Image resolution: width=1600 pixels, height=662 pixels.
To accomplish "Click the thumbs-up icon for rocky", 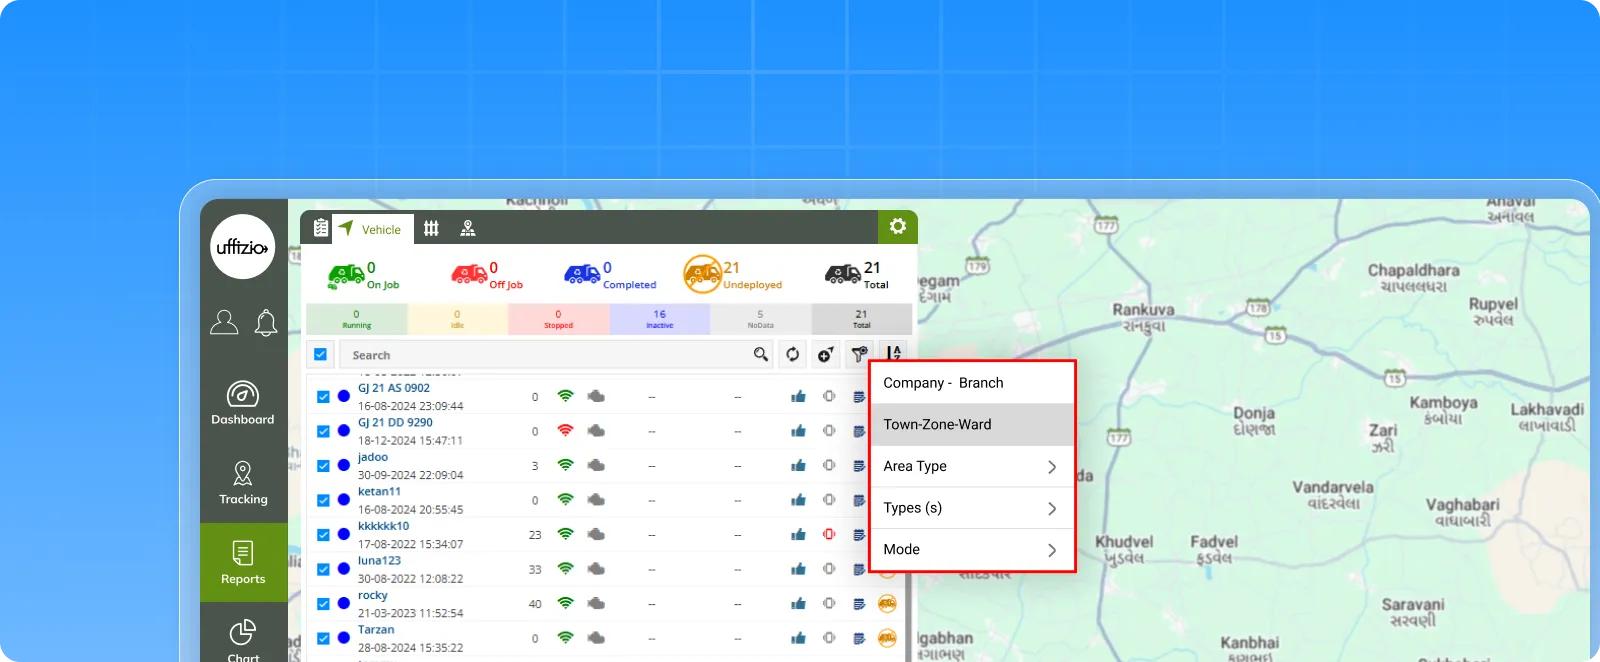I will tap(798, 604).
